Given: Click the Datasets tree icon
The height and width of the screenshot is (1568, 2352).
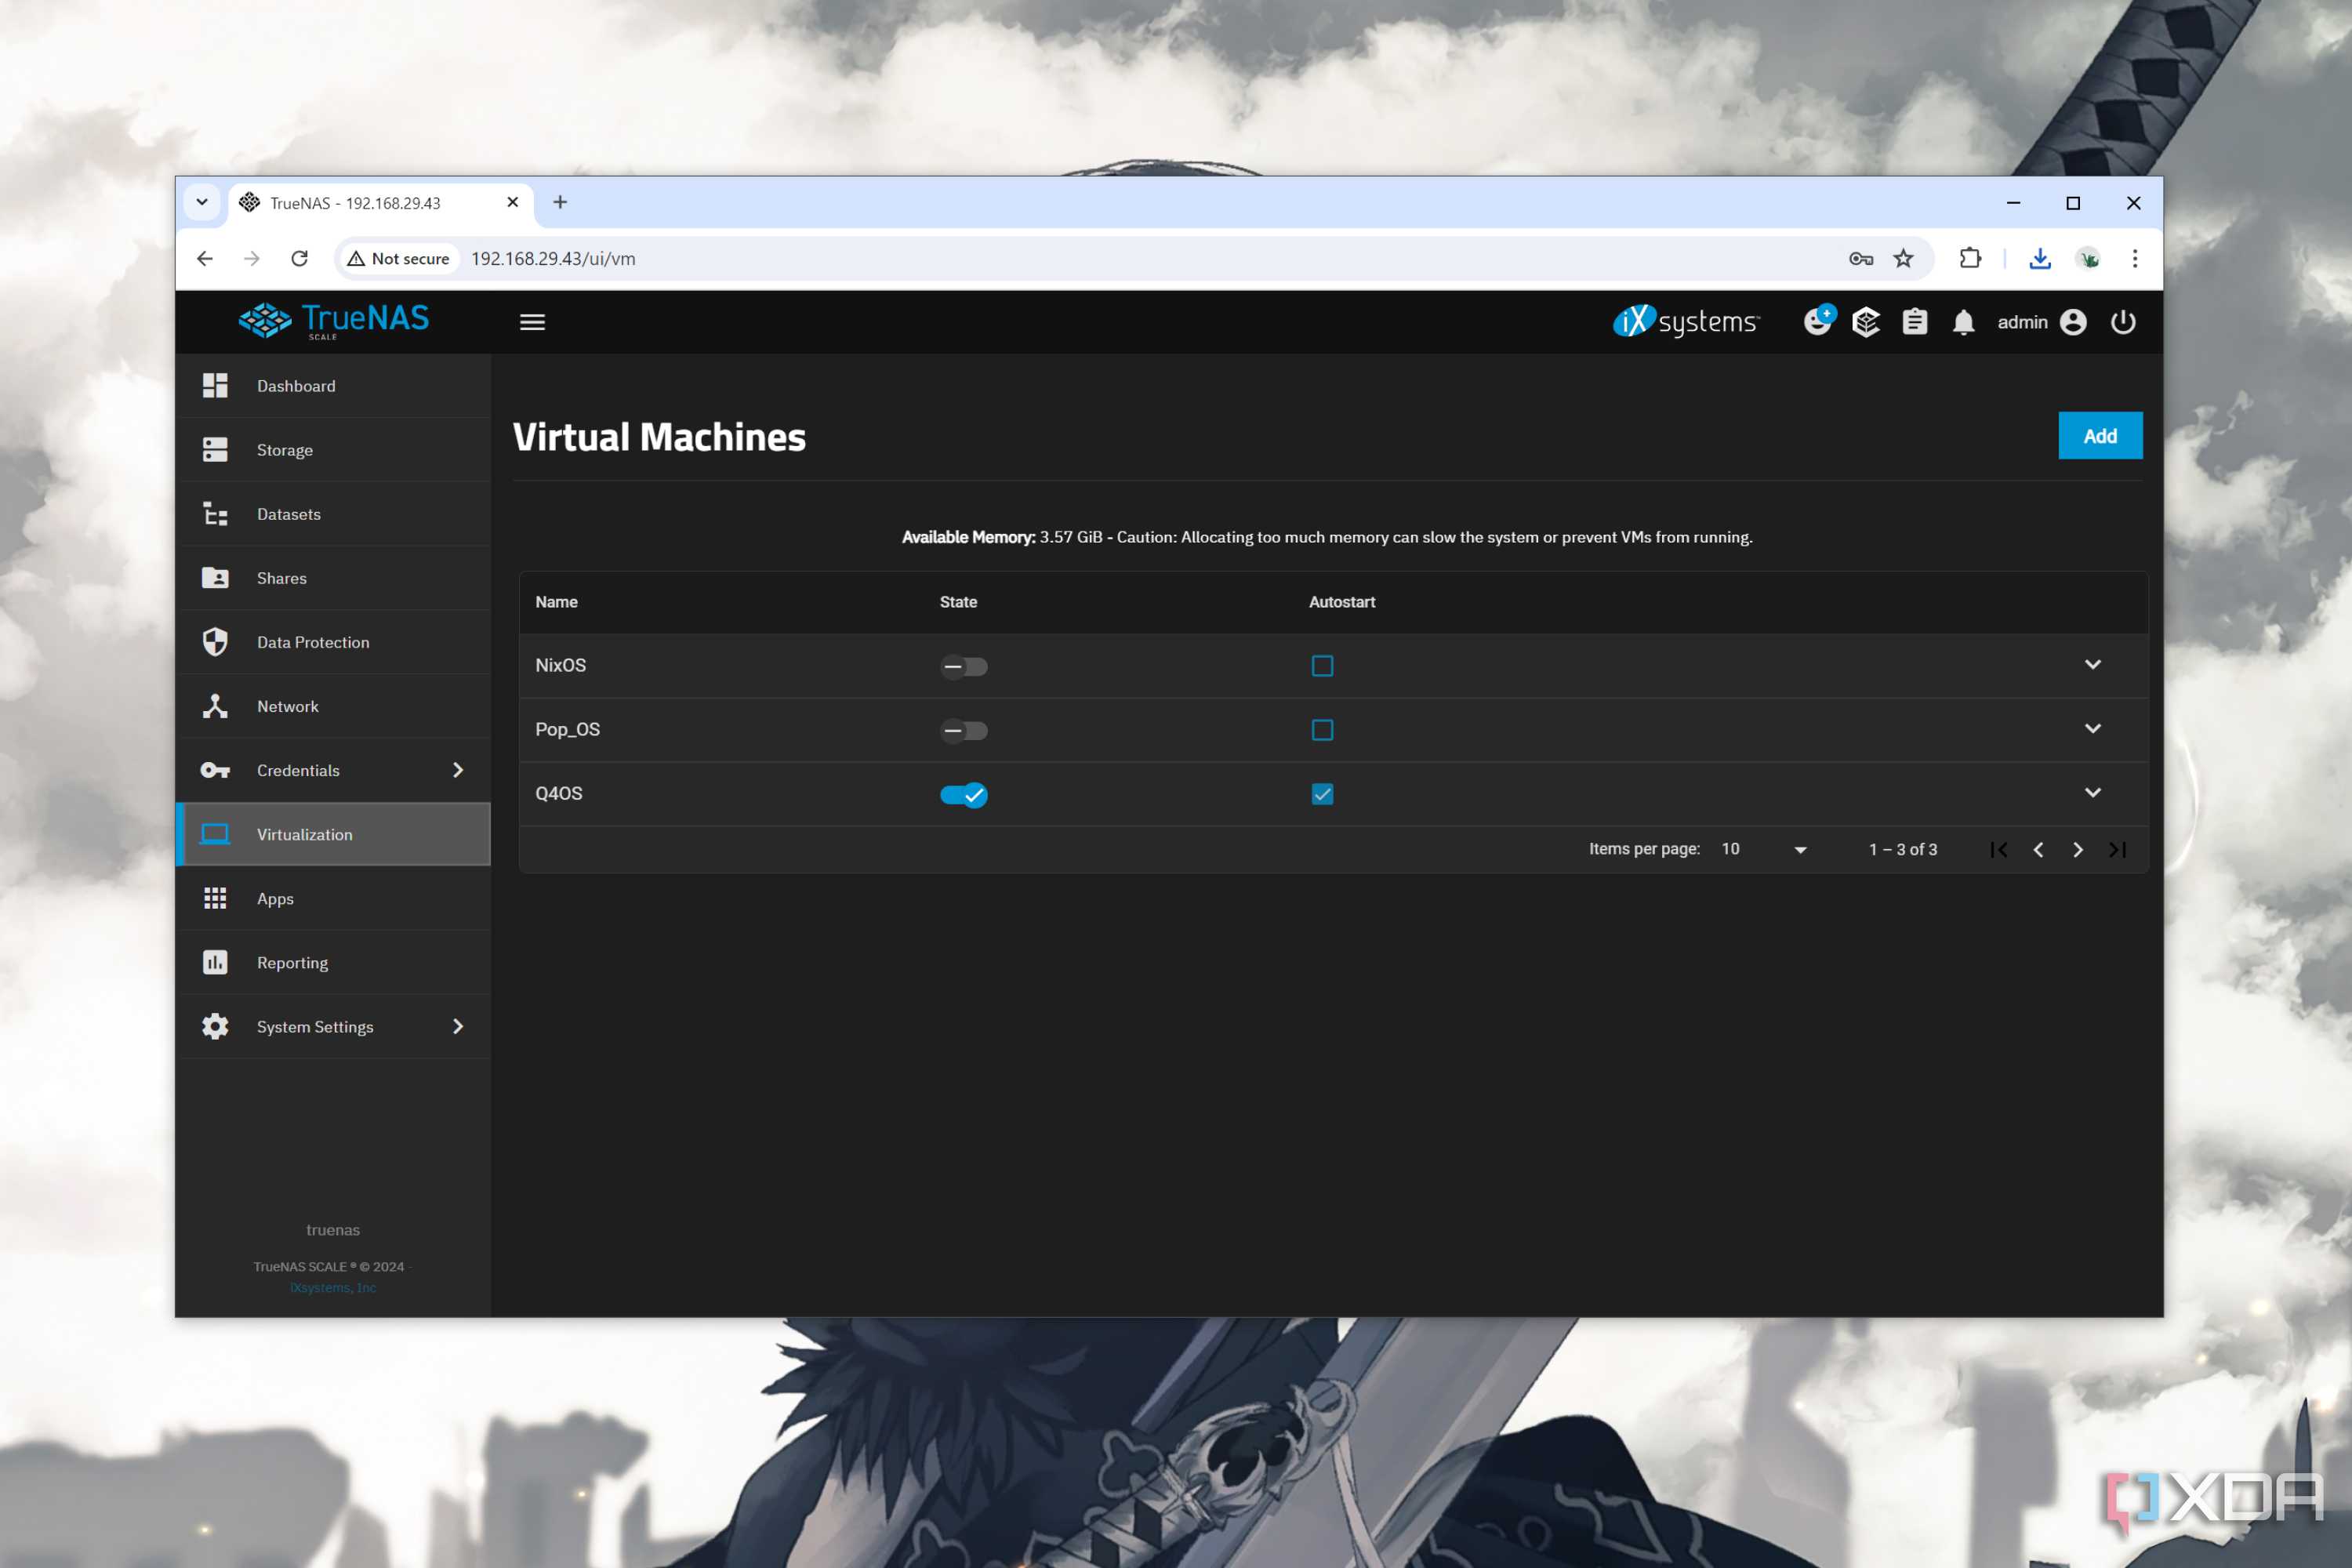Looking at the screenshot, I should (215, 514).
